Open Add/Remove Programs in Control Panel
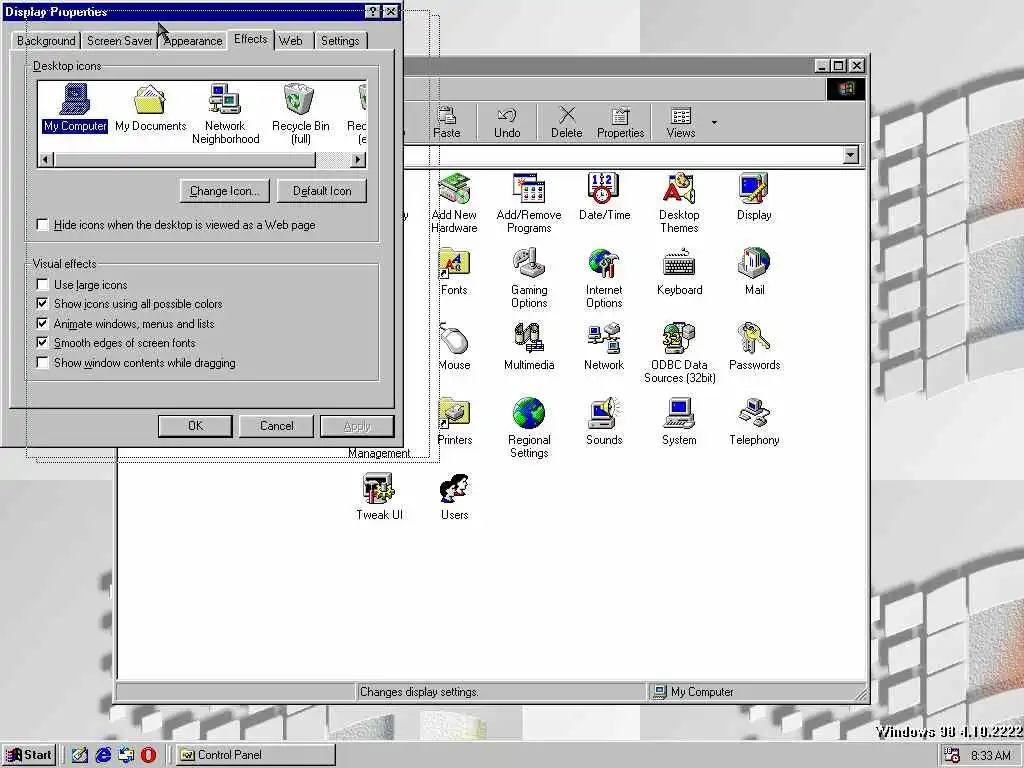 pyautogui.click(x=529, y=203)
